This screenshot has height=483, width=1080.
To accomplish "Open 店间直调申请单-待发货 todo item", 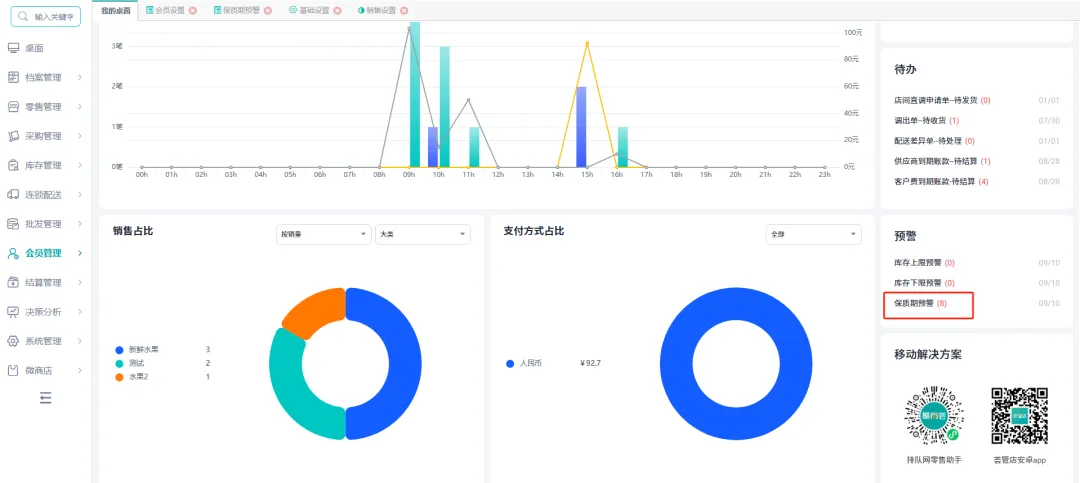I will pos(942,101).
